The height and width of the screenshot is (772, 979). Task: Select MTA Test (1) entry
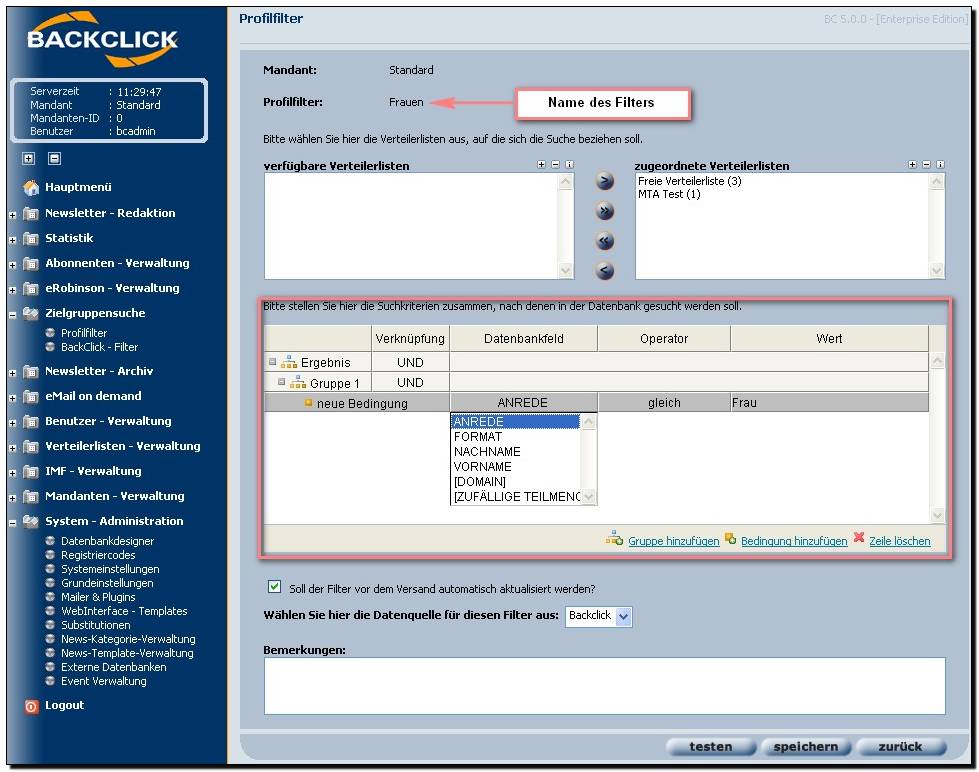coord(669,194)
